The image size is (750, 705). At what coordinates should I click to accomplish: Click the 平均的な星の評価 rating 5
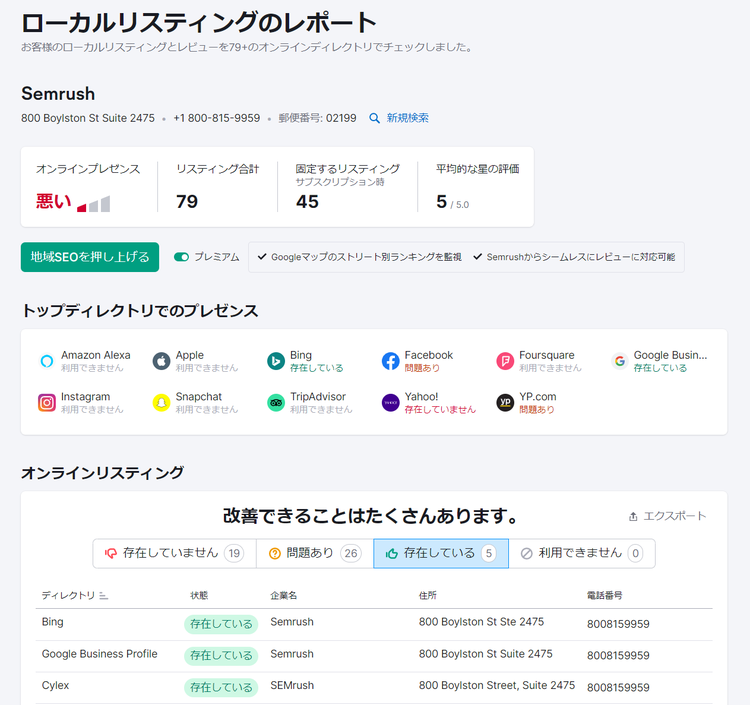pyautogui.click(x=441, y=201)
